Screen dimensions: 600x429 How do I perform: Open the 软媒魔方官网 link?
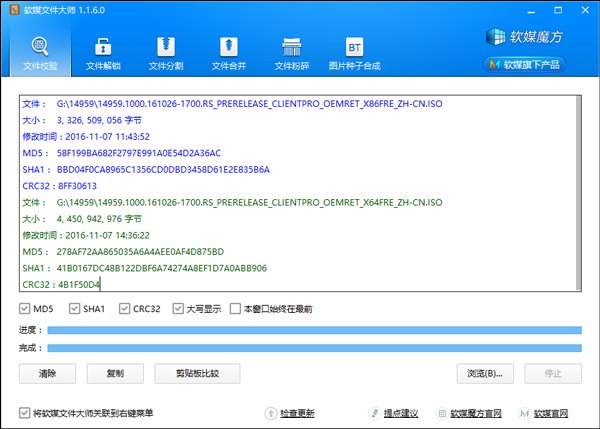pyautogui.click(x=476, y=413)
